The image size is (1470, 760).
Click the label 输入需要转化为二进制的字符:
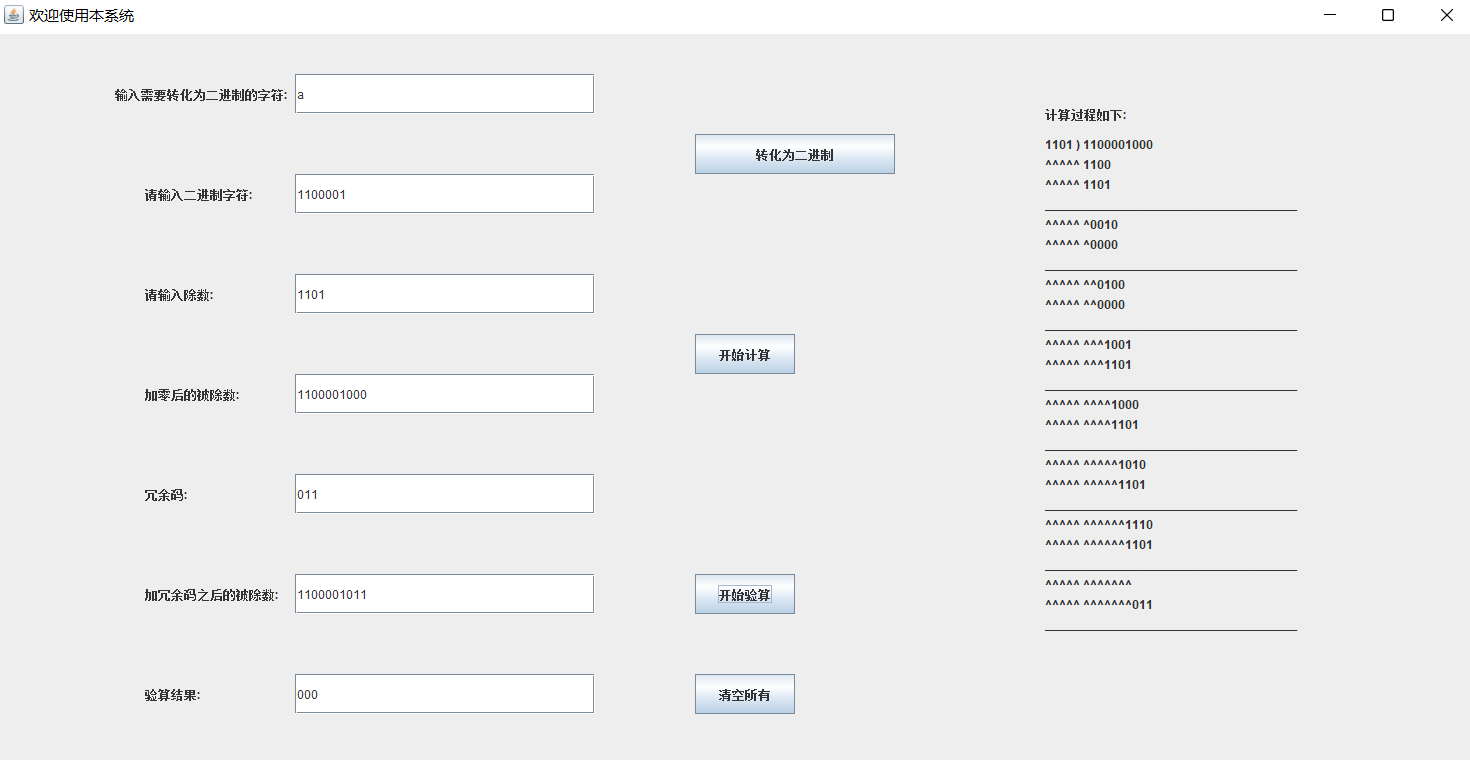(201, 95)
